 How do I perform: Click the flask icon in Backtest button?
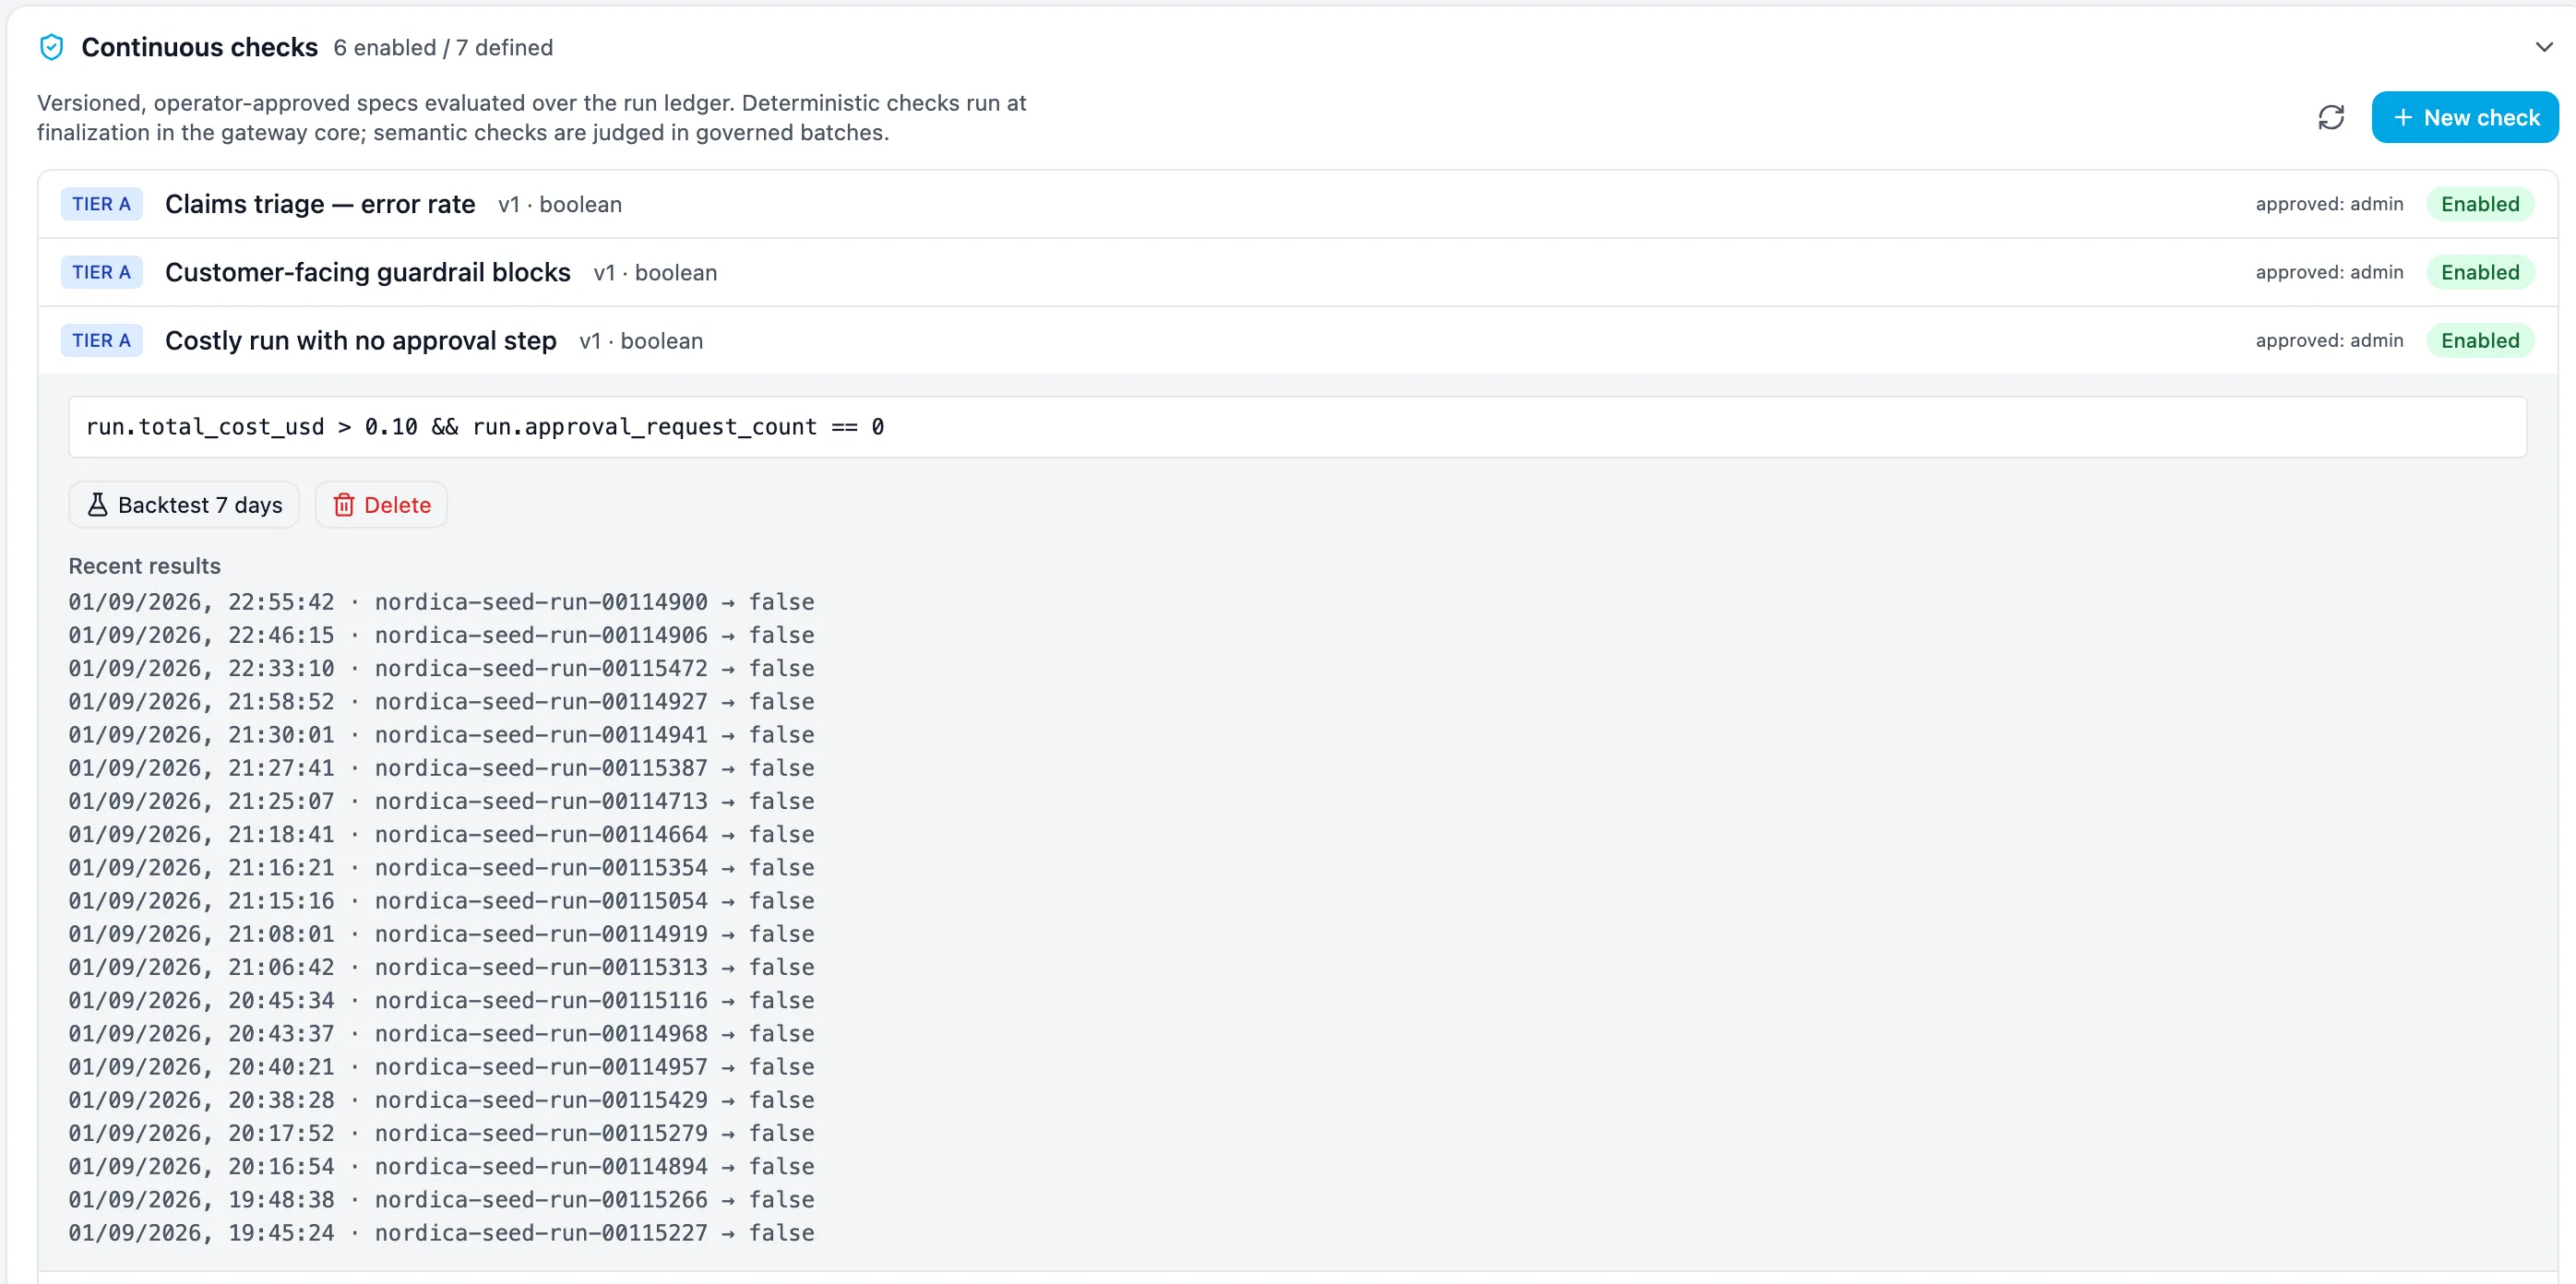[97, 505]
